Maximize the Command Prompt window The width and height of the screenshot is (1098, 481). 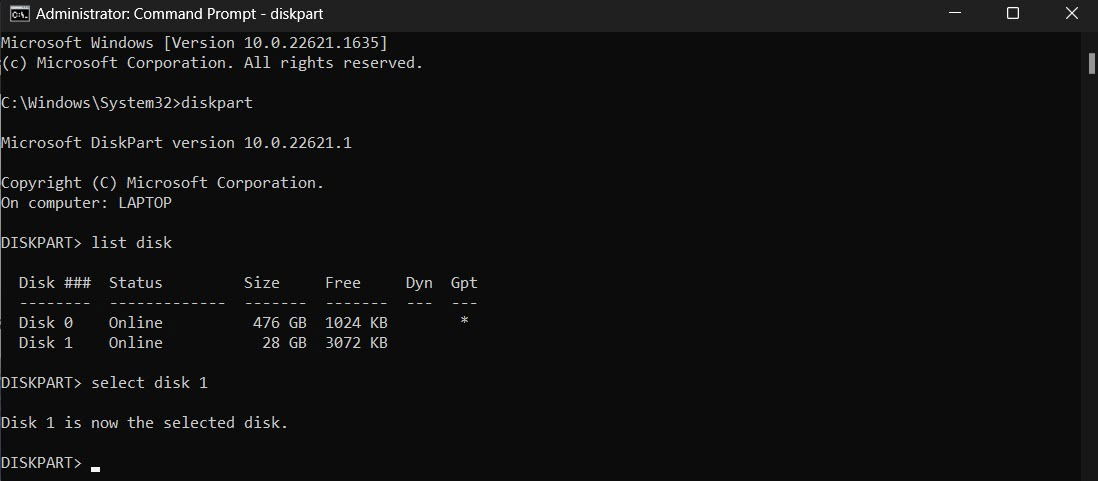[1013, 13]
